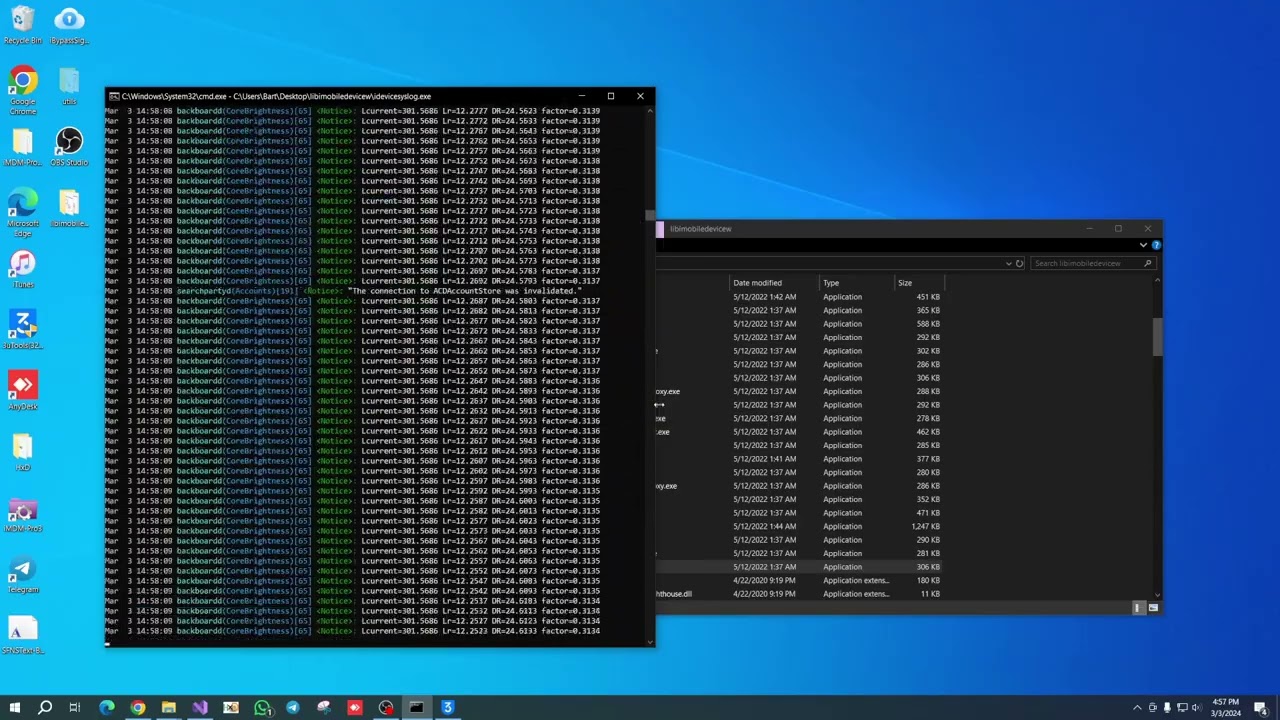Expand the Explorer ribbon chevron
The width and height of the screenshot is (1280, 720).
point(1143,245)
